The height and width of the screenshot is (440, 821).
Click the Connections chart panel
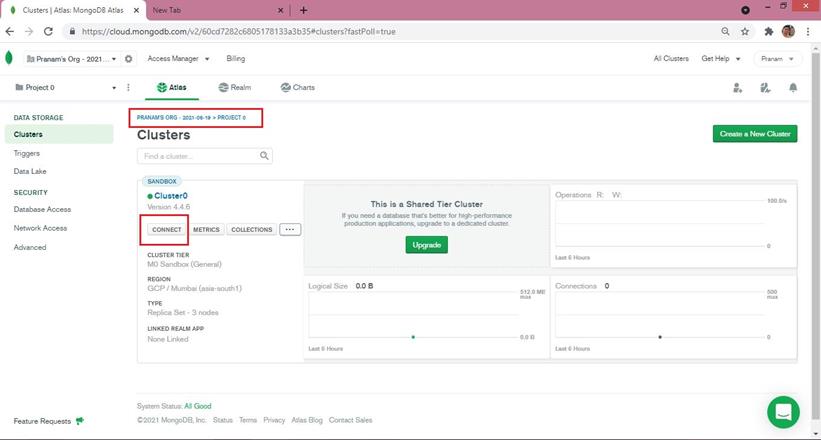tap(674, 317)
